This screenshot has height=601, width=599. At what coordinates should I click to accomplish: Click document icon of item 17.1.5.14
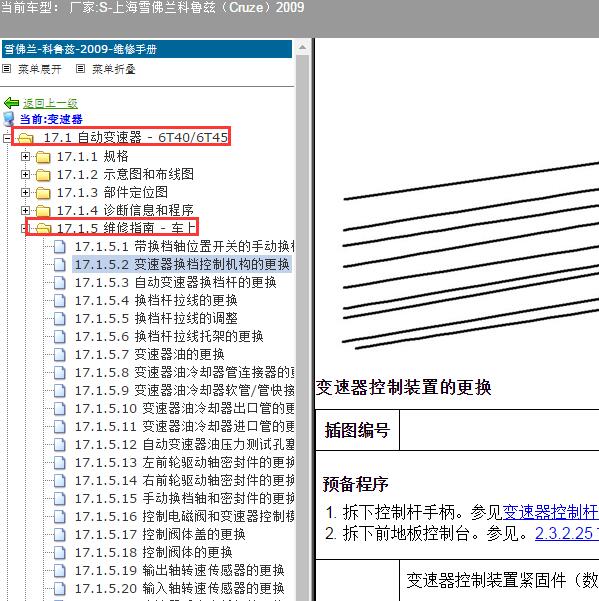[59, 481]
